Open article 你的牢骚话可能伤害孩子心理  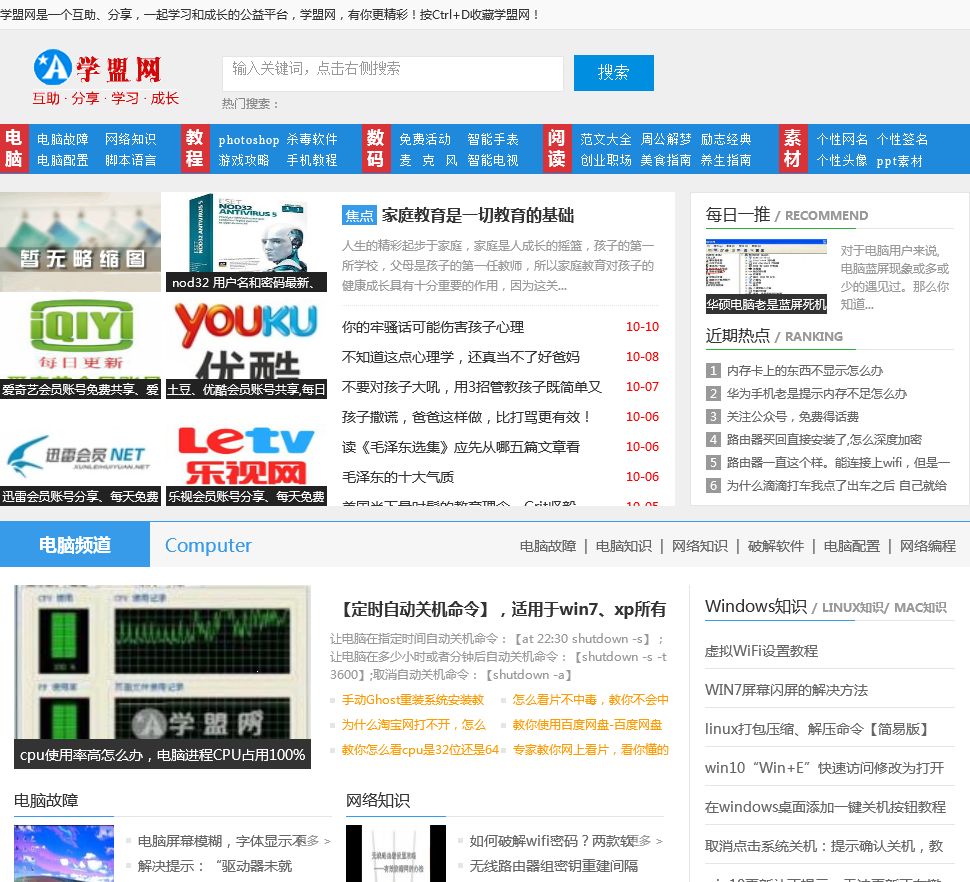pyautogui.click(x=433, y=327)
